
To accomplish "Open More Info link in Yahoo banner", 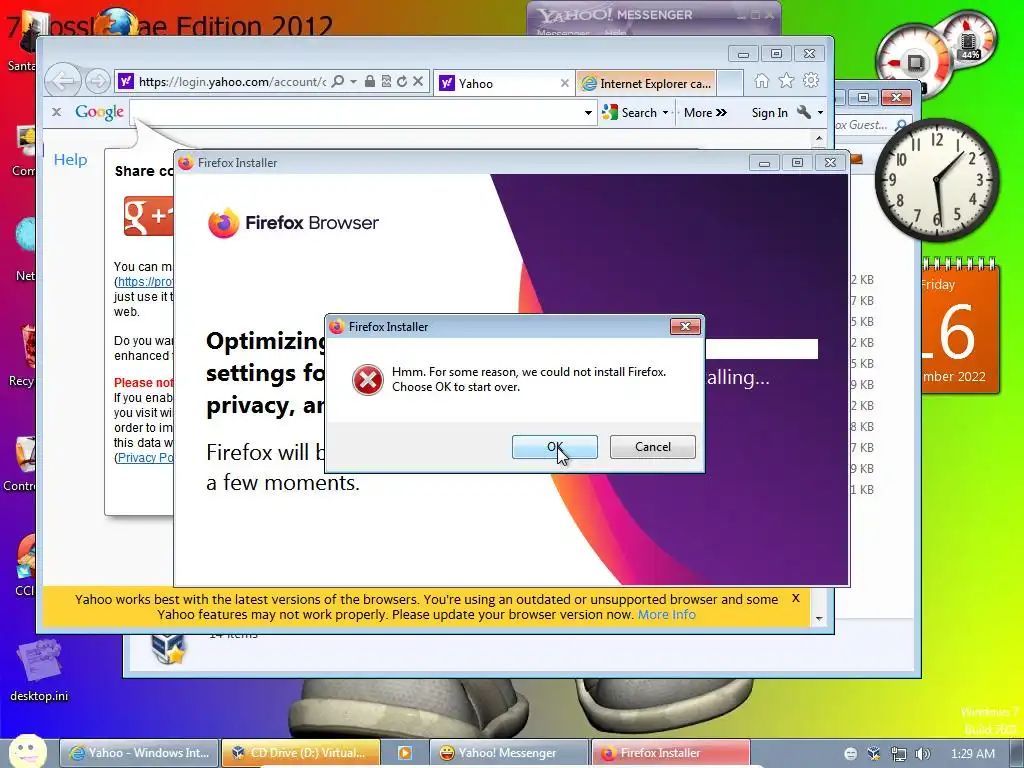I will point(667,615).
